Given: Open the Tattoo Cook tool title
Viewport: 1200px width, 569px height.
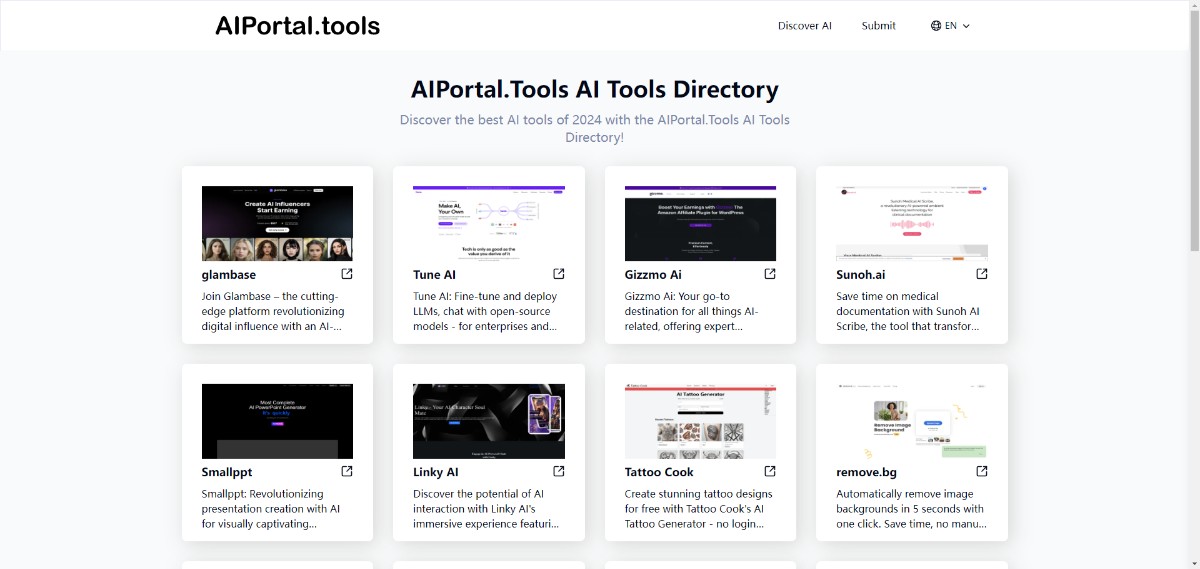Looking at the screenshot, I should [x=659, y=472].
